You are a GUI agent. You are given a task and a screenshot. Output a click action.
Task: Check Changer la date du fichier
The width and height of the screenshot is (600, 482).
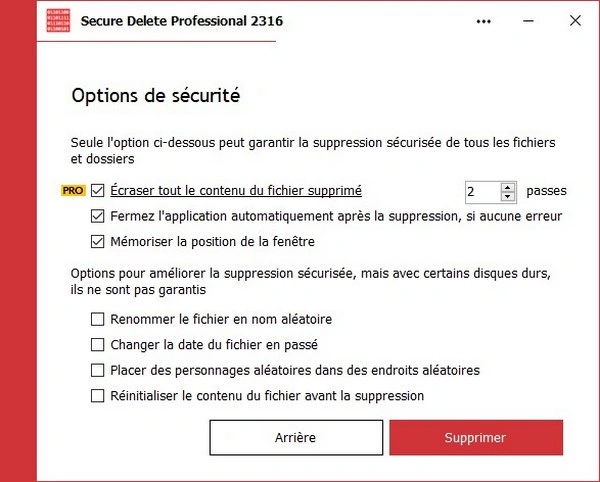pyautogui.click(x=97, y=345)
